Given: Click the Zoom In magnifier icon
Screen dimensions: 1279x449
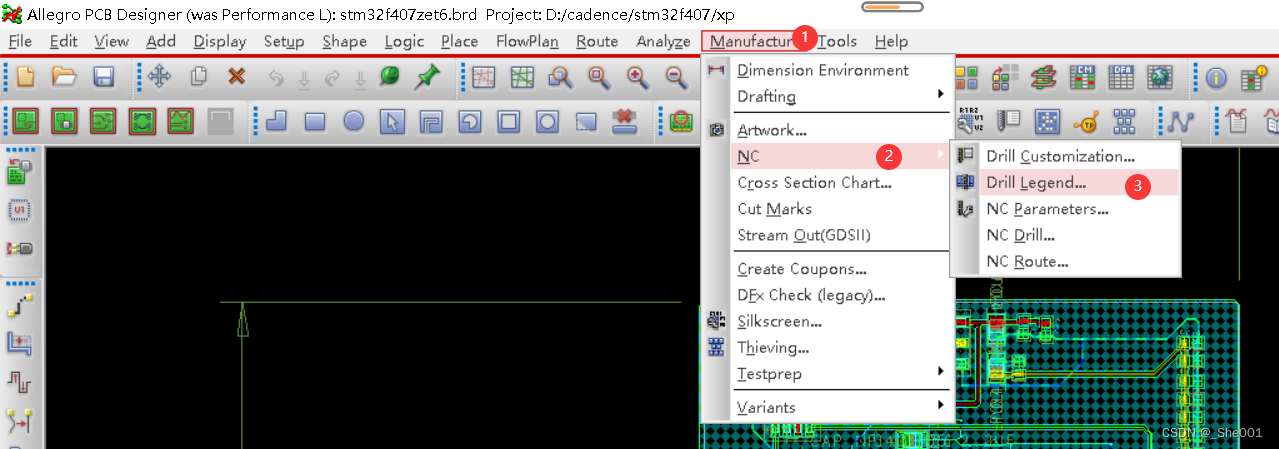Looking at the screenshot, I should [x=636, y=77].
